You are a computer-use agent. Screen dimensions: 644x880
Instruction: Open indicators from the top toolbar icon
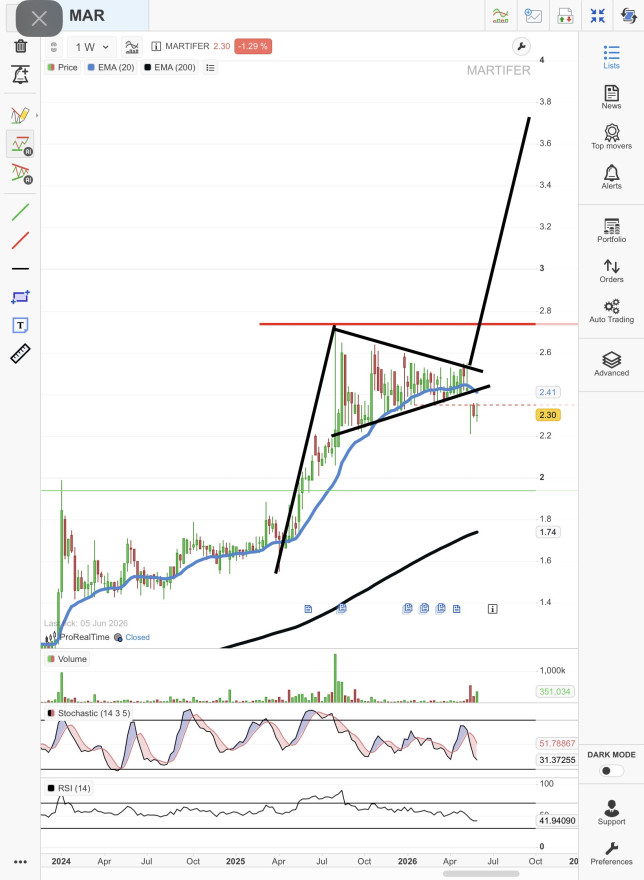click(500, 16)
